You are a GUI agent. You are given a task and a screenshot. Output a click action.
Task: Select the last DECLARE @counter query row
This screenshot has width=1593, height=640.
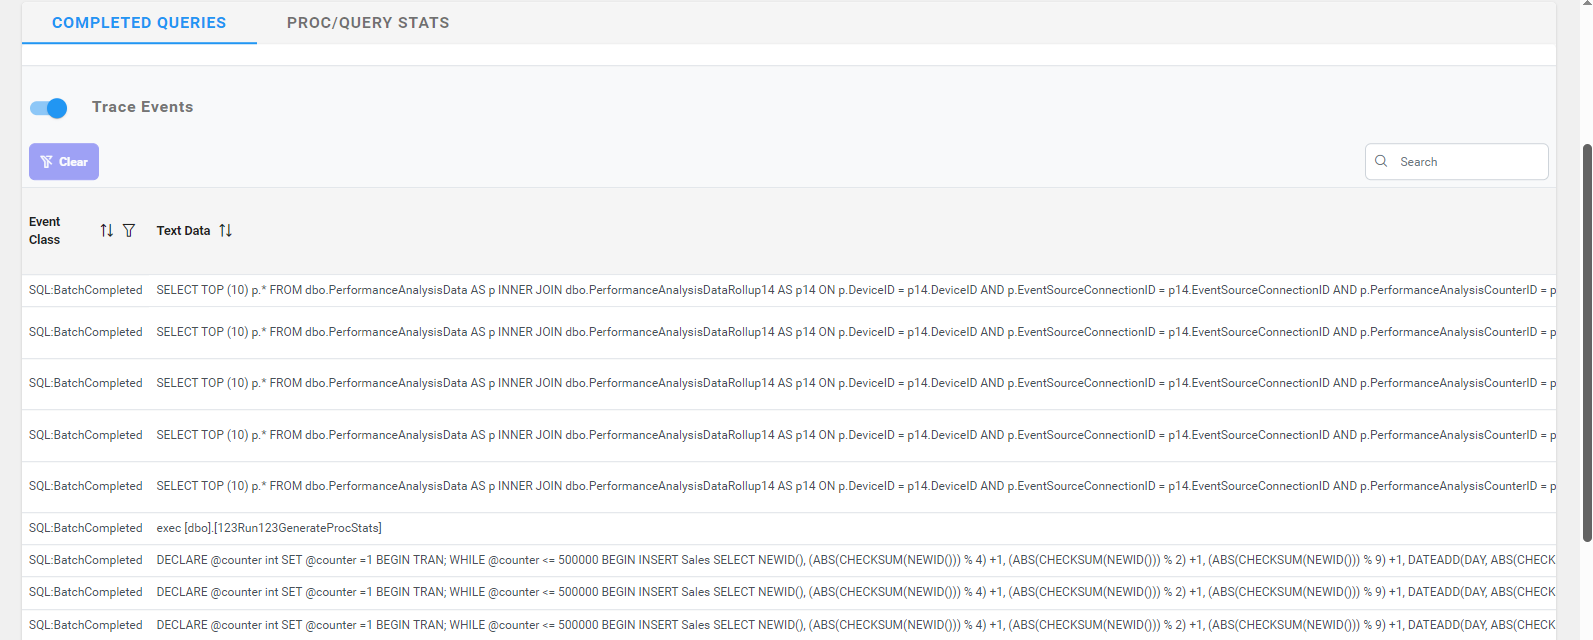click(700, 625)
